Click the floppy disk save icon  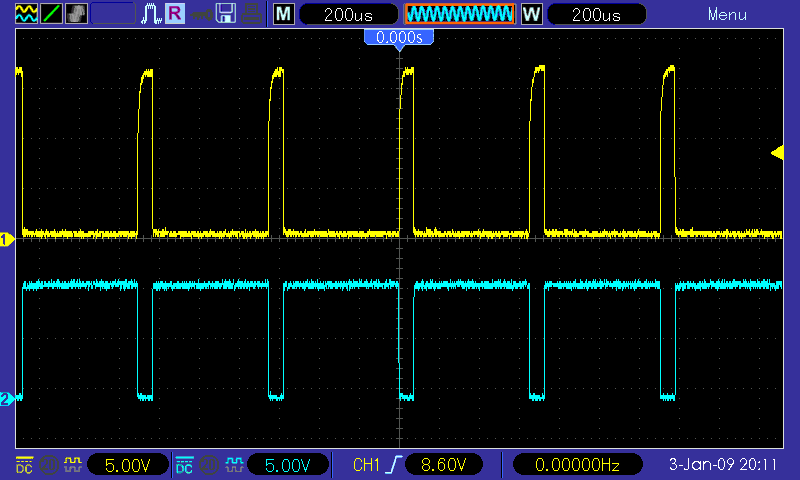(x=226, y=14)
